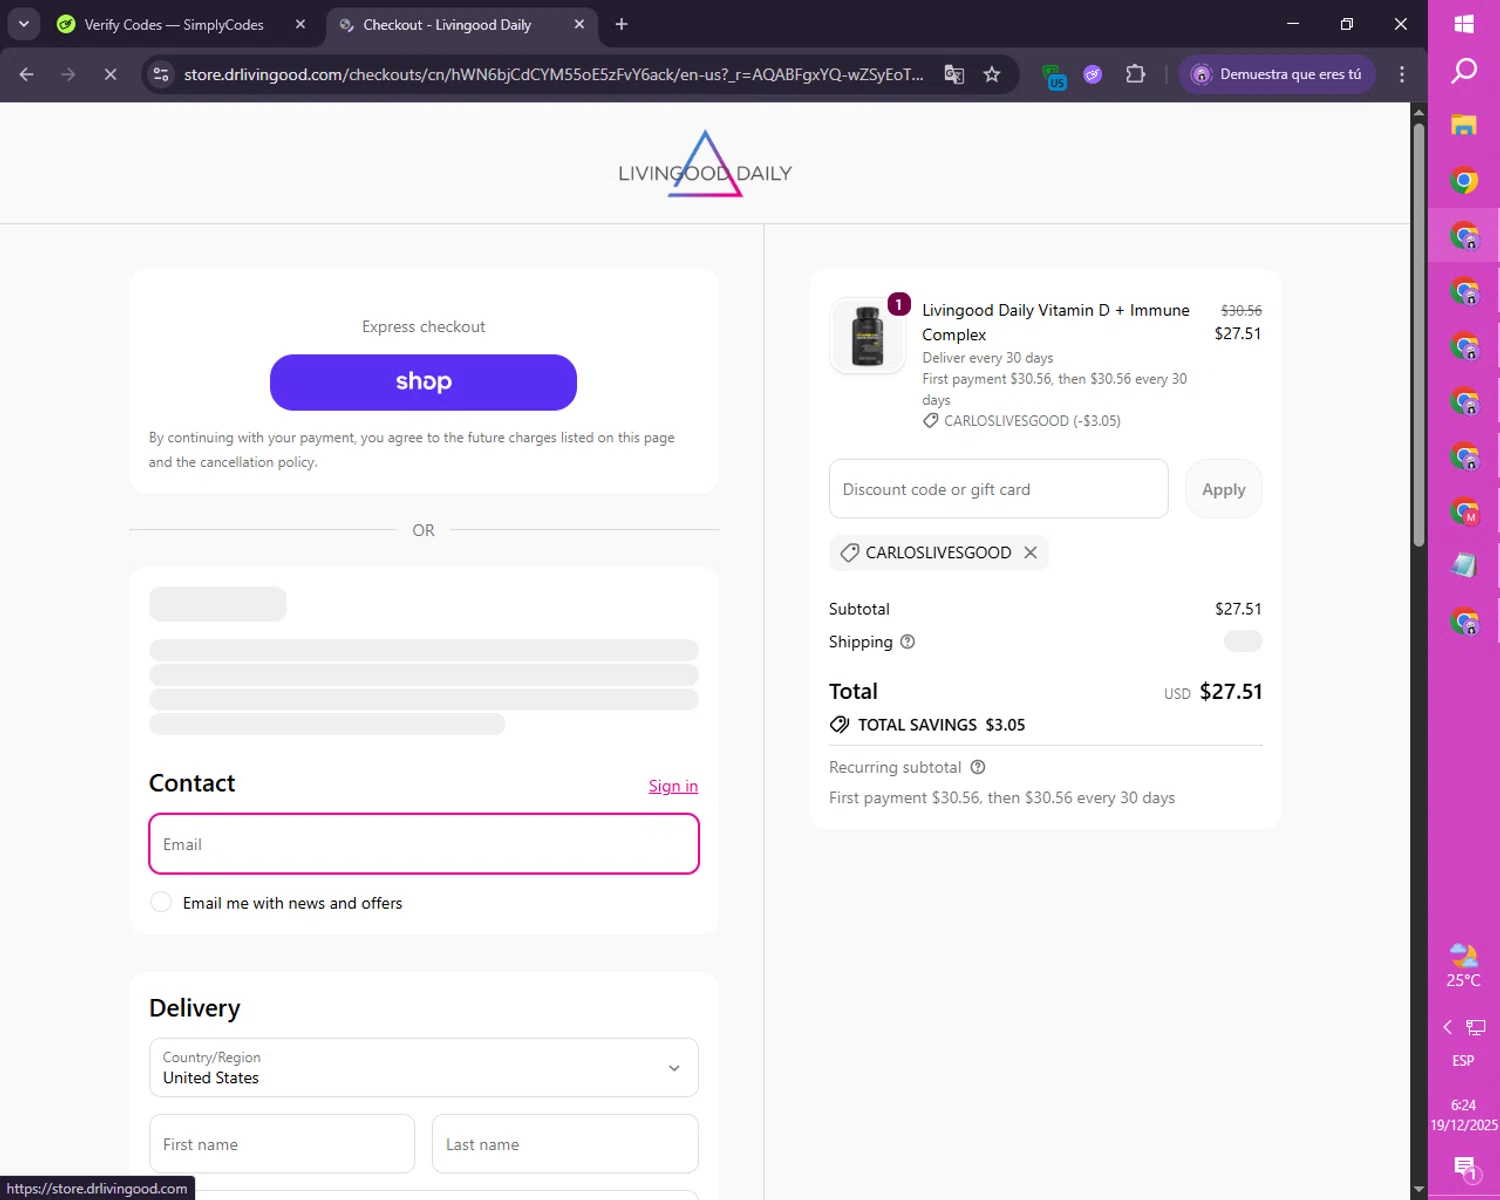The image size is (1500, 1200).
Task: Close the Verify Codes — SimplyCodes tab
Action: point(300,24)
